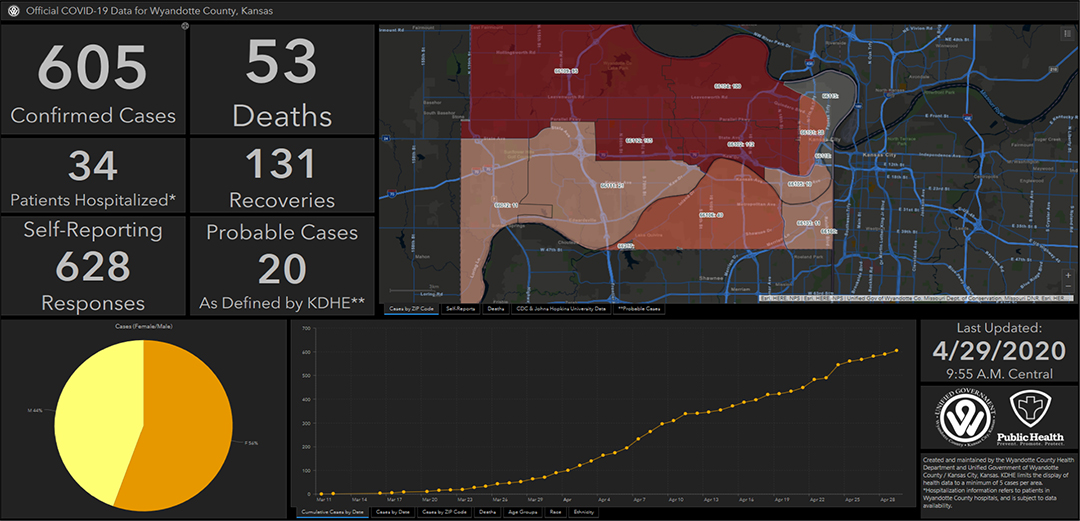The width and height of the screenshot is (1080, 521).
Task: Switch map to Self-Reports tab
Action: [x=459, y=309]
